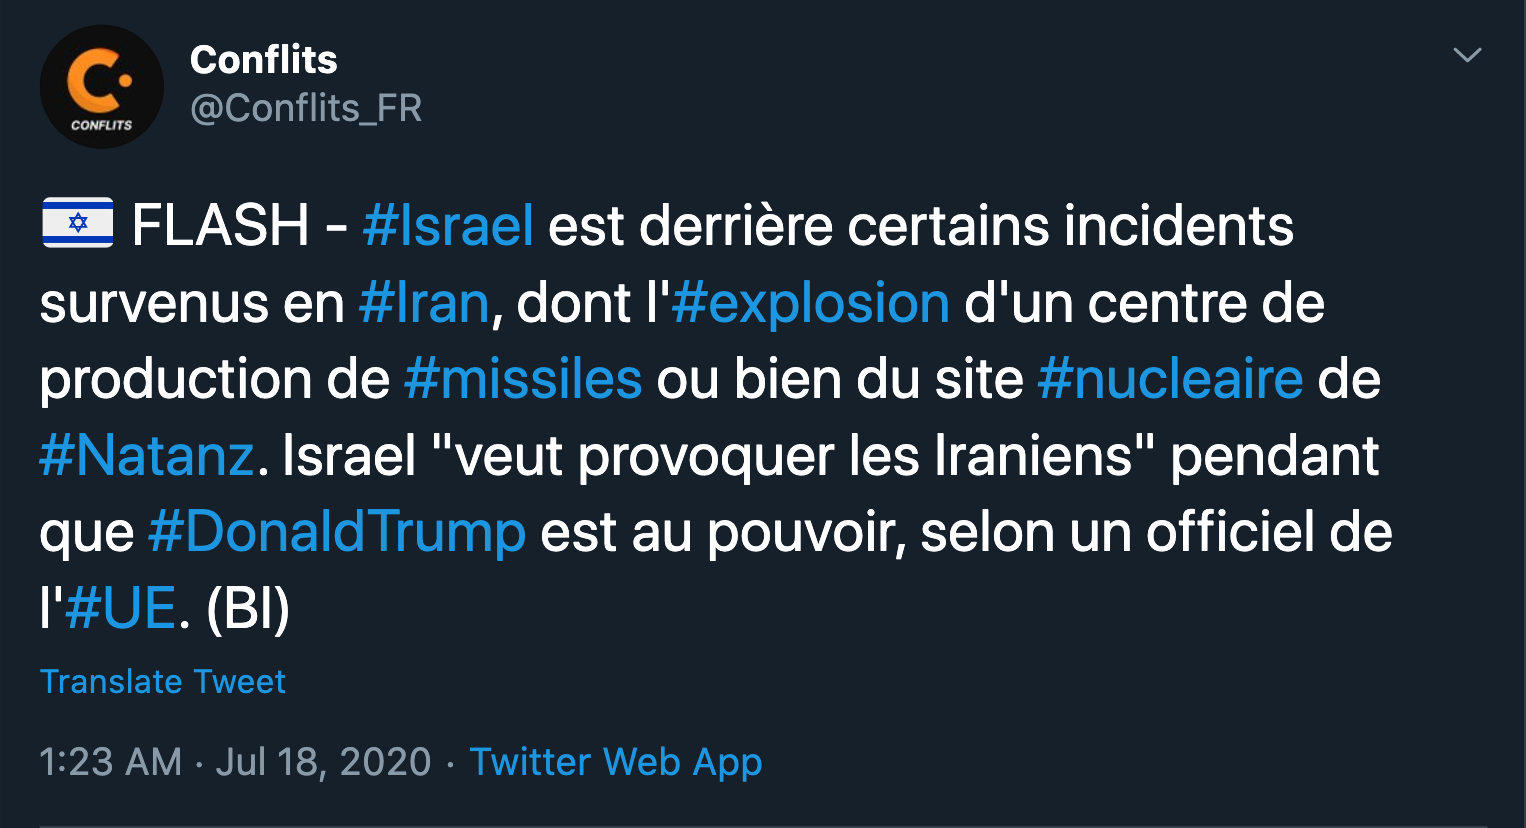Visit the #Natanz hashtag
1526x828 pixels.
point(147,456)
